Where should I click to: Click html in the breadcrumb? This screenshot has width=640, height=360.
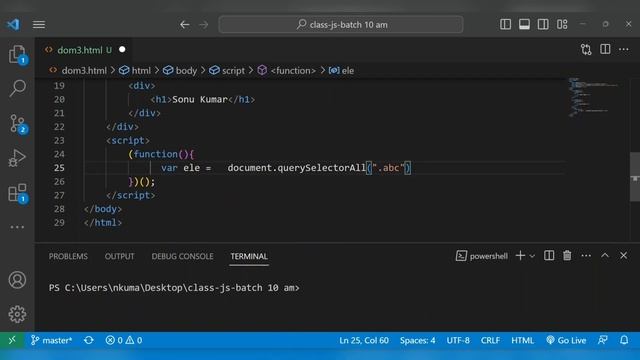[141, 71]
